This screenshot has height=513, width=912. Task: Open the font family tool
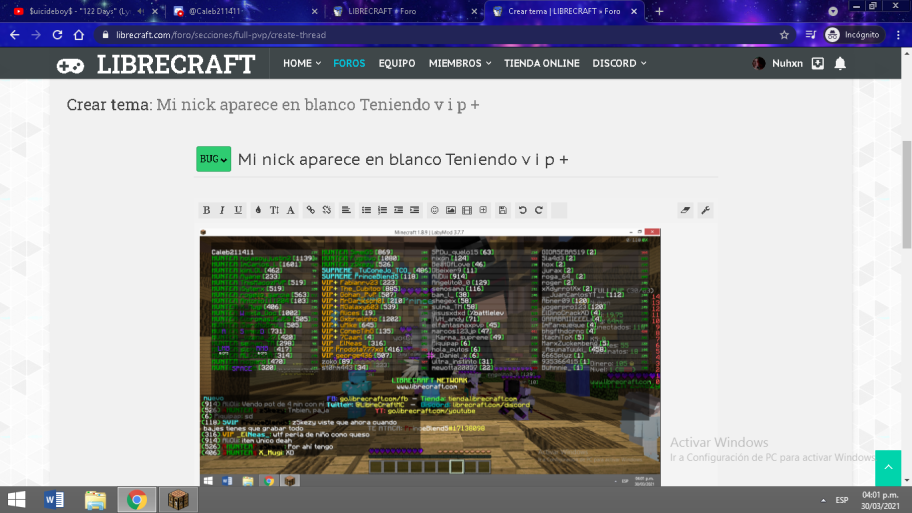pyautogui.click(x=290, y=210)
